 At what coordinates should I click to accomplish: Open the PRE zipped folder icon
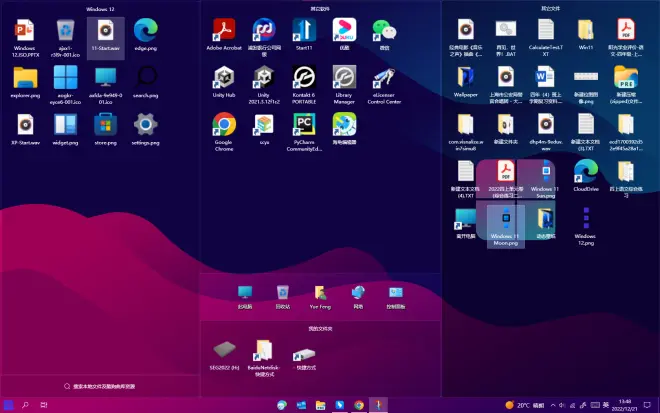pos(626,85)
